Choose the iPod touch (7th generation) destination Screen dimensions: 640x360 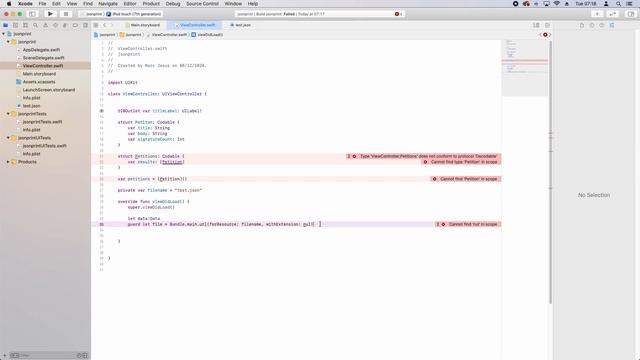click(134, 14)
